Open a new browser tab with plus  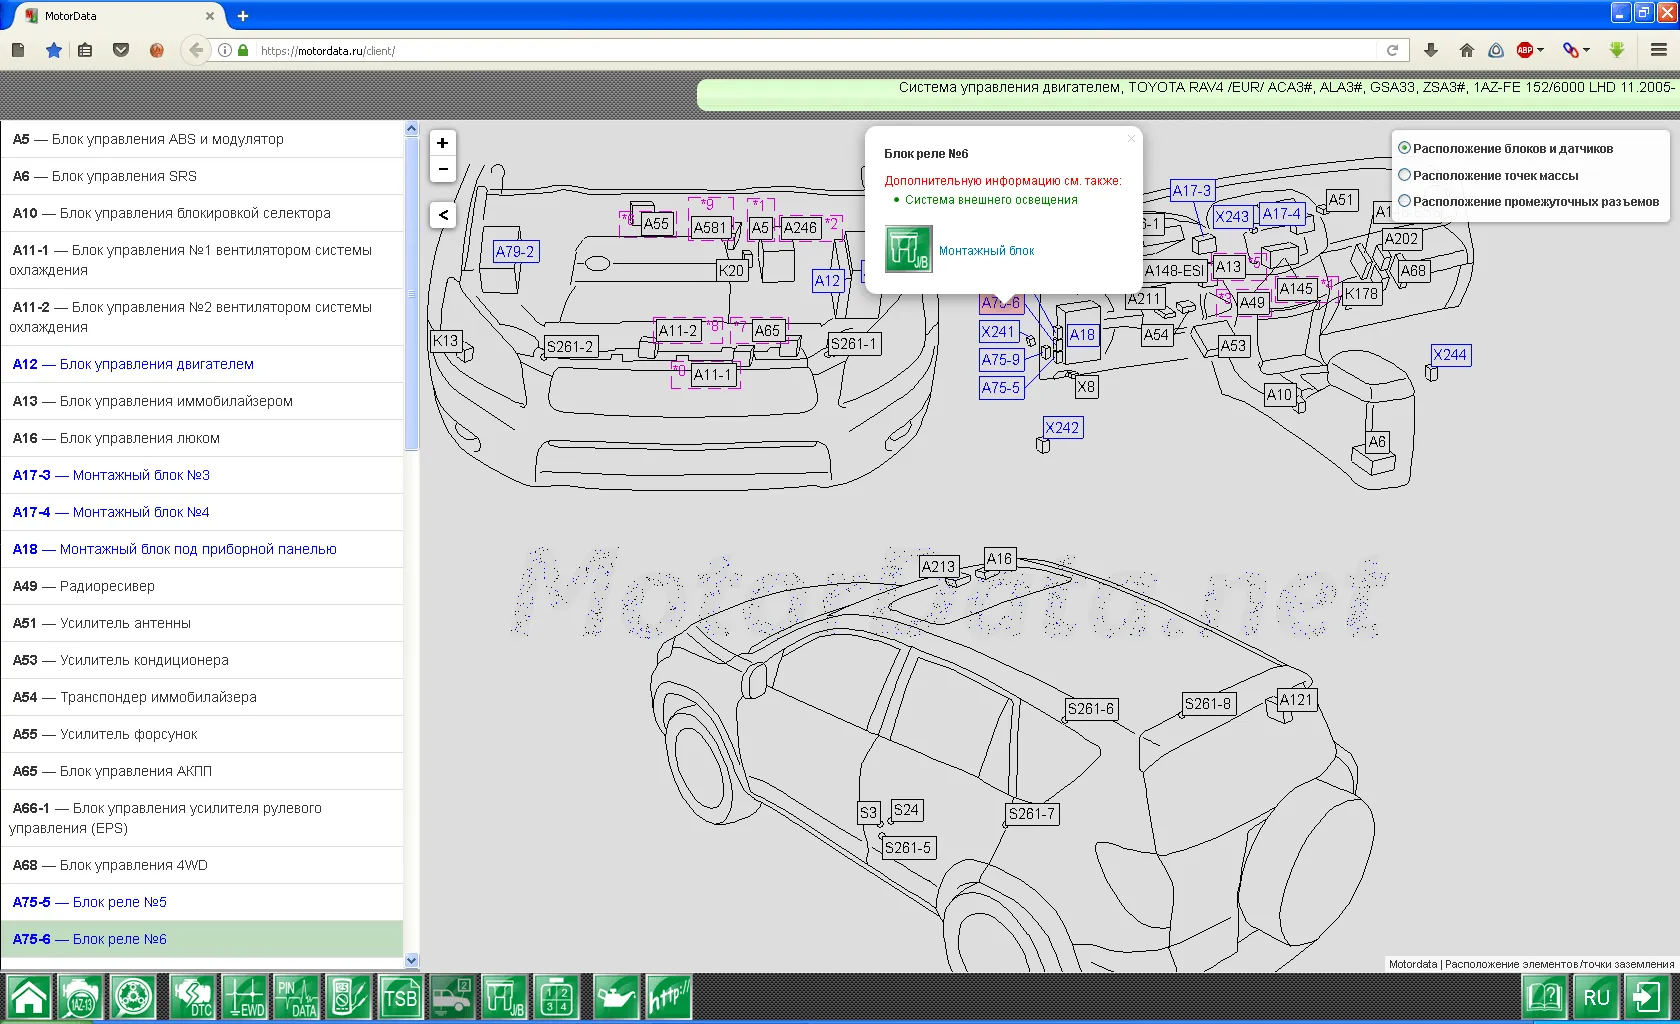coord(243,16)
